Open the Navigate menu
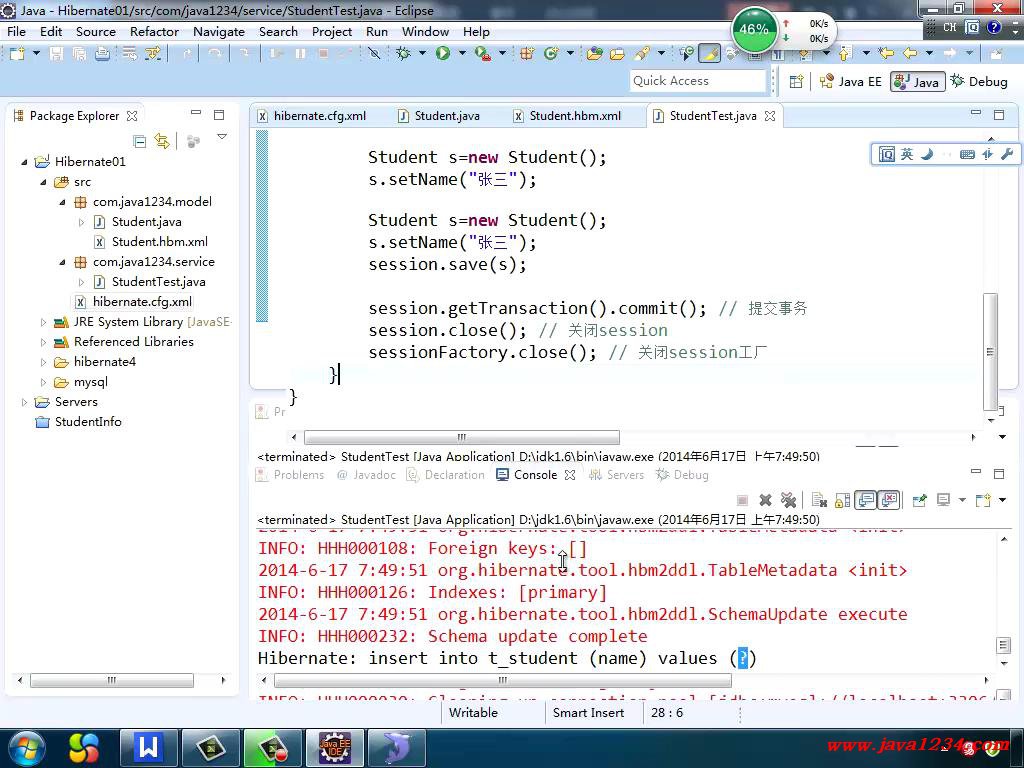The image size is (1024, 768). click(219, 31)
